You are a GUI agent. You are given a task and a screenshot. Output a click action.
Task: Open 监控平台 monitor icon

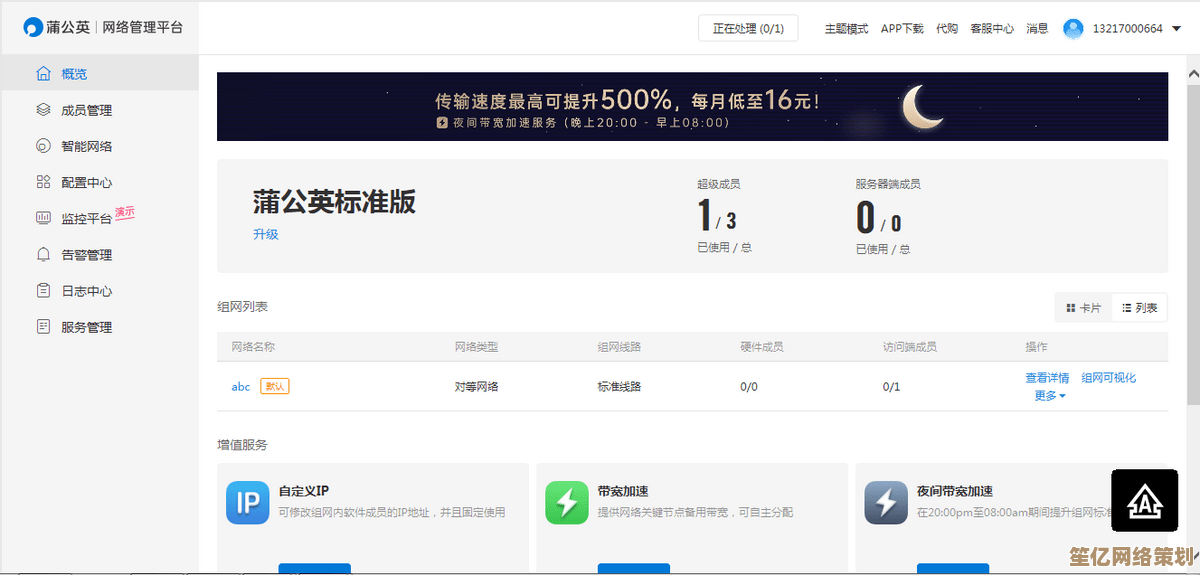point(43,218)
